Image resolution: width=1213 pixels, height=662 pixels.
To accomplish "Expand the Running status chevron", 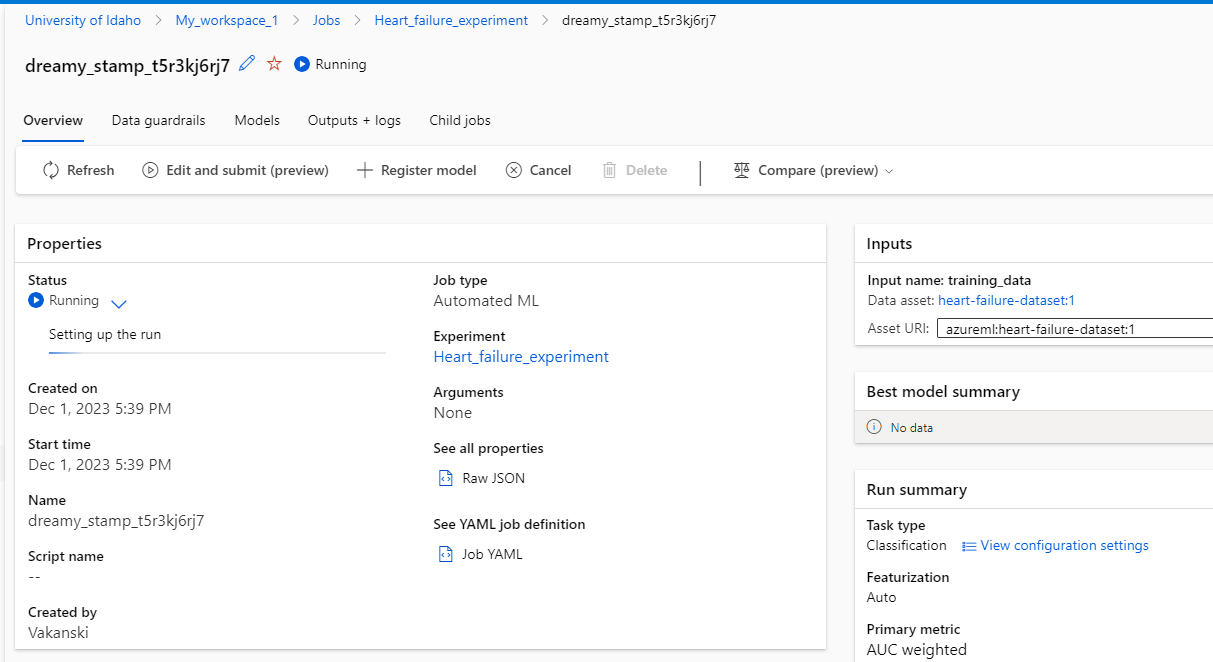I will coord(119,303).
